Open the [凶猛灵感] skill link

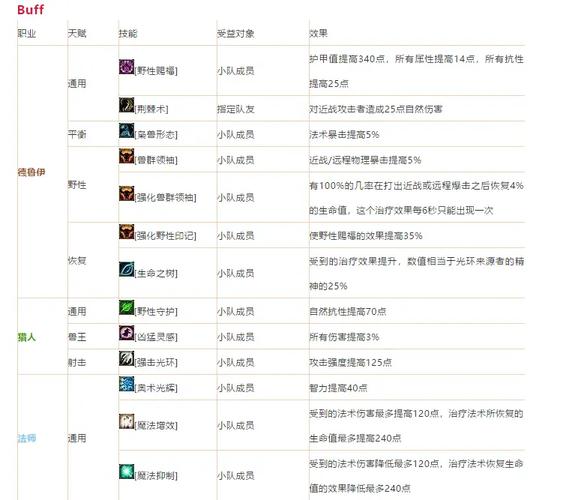(156, 337)
